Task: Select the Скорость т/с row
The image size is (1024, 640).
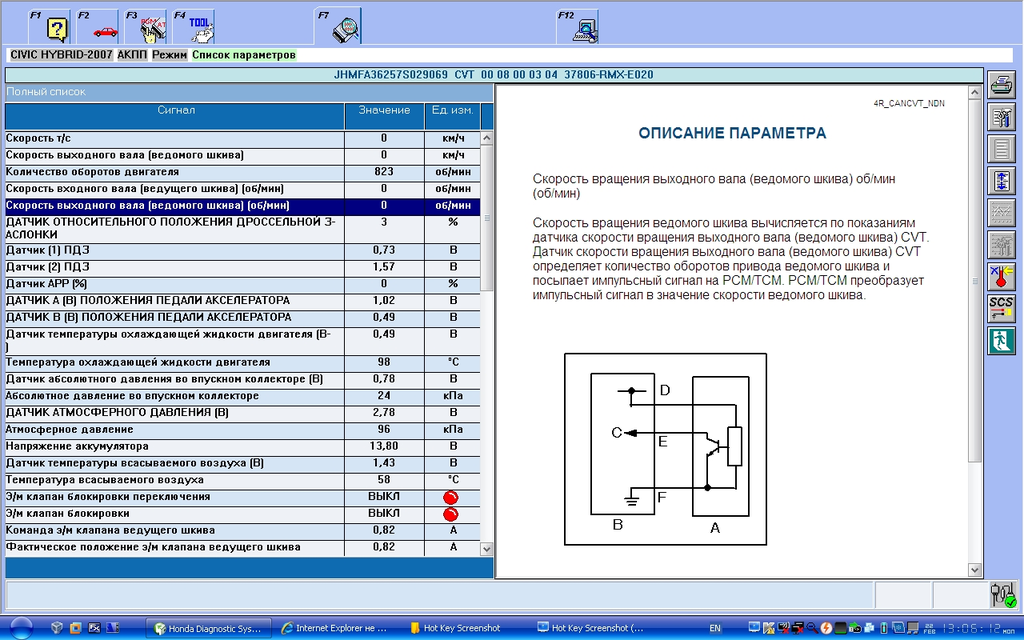Action: [242, 138]
